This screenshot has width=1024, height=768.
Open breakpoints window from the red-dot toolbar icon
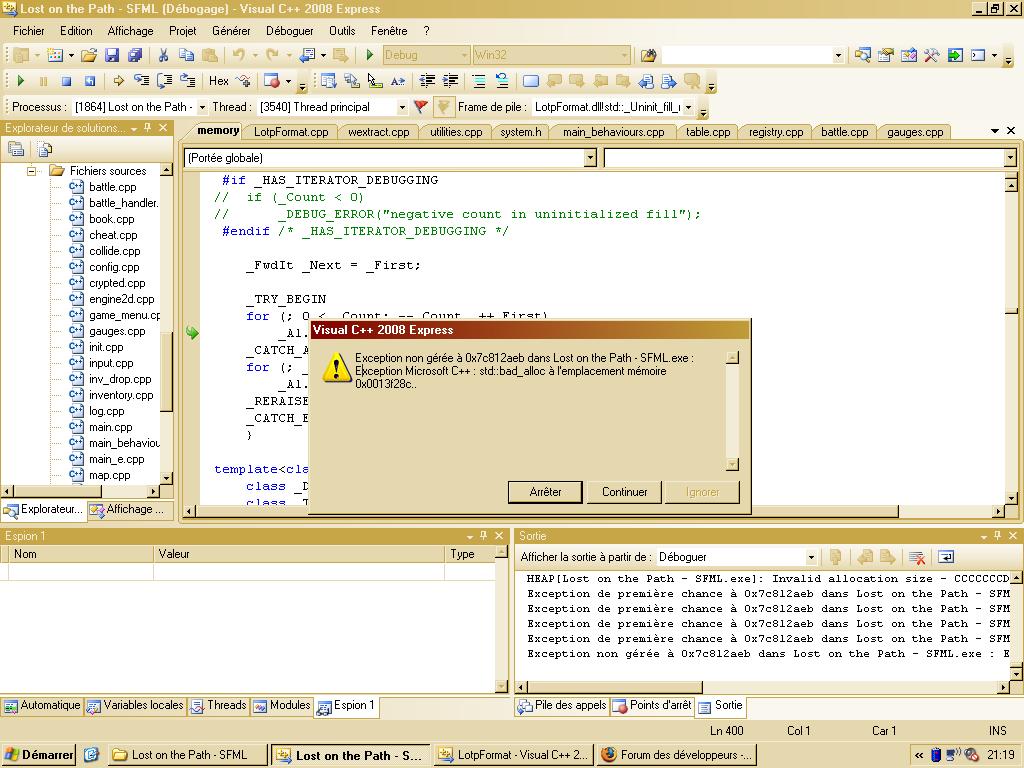coord(272,81)
